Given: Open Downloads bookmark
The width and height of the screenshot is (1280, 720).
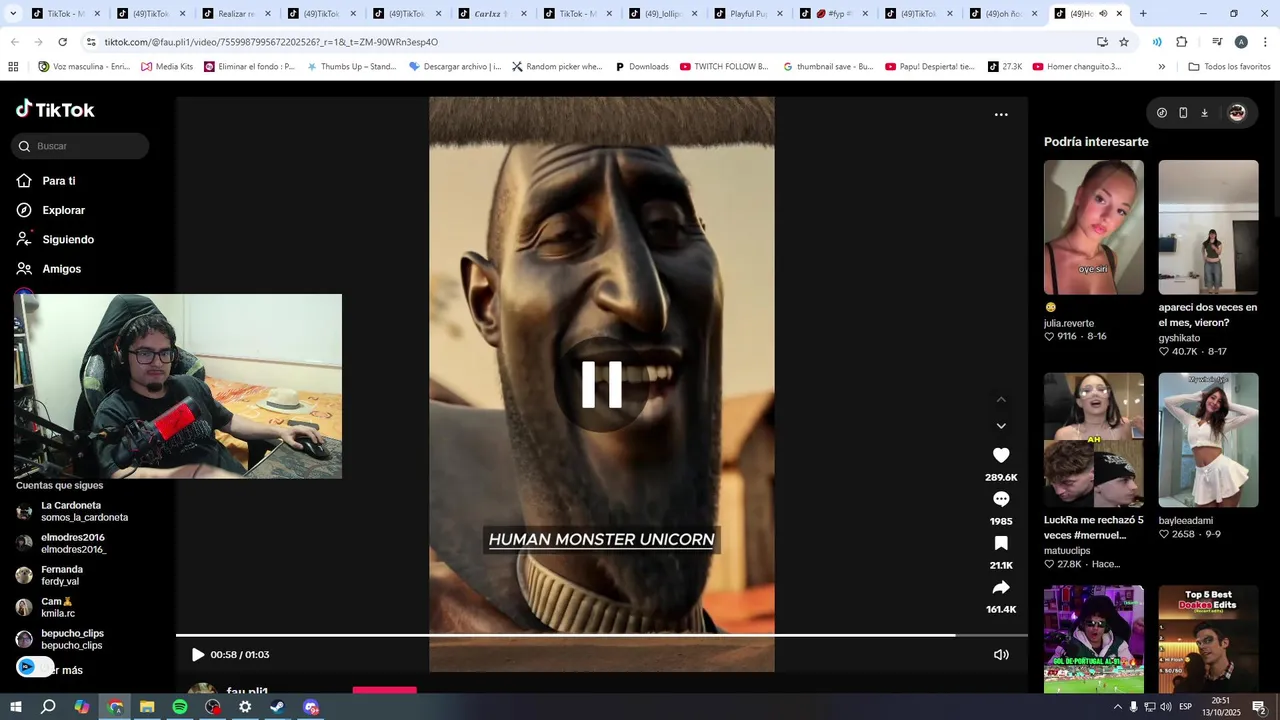Looking at the screenshot, I should click(x=641, y=66).
